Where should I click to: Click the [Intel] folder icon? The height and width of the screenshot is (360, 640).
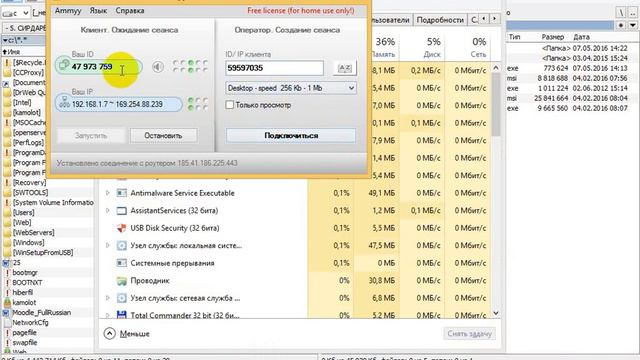tap(7, 102)
